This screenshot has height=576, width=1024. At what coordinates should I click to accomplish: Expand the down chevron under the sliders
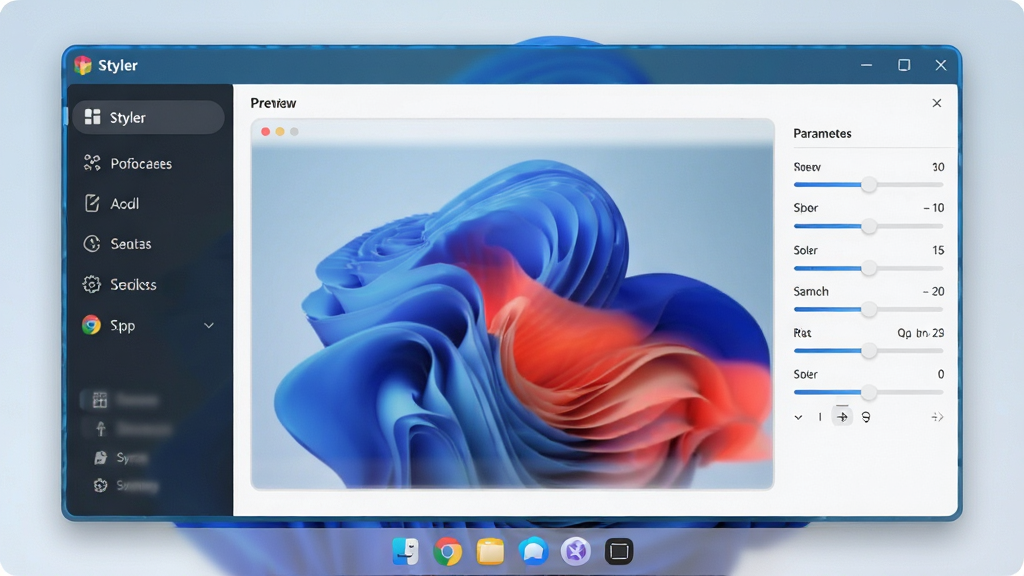click(798, 417)
